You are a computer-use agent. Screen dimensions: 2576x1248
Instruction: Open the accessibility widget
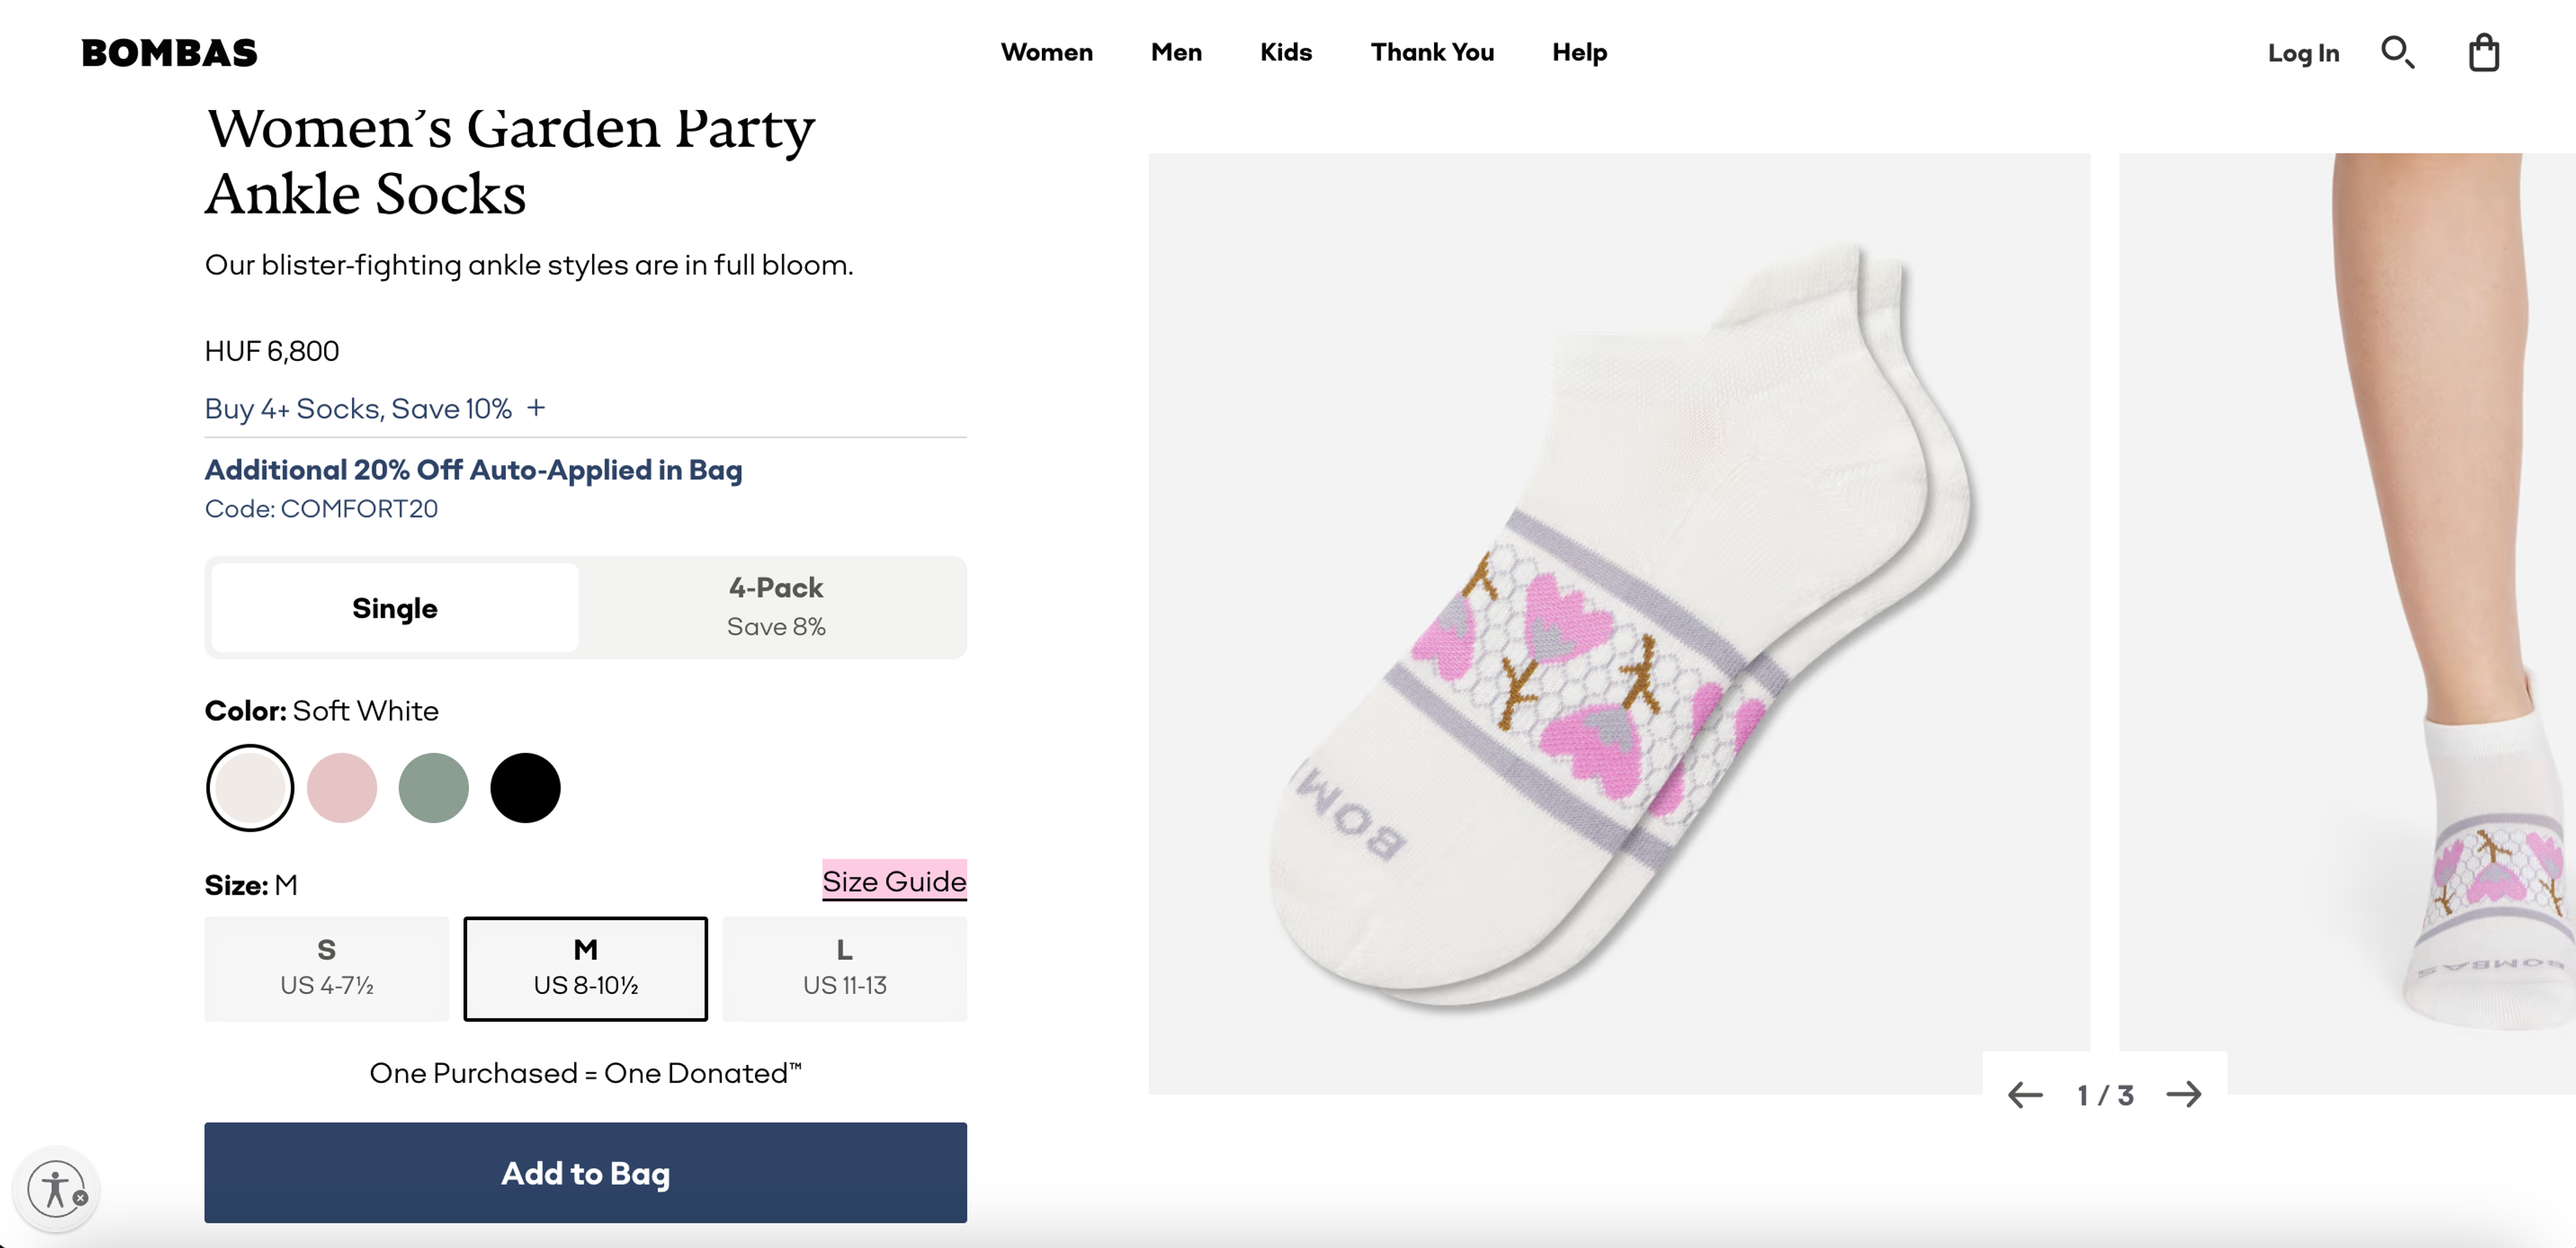[x=55, y=1190]
